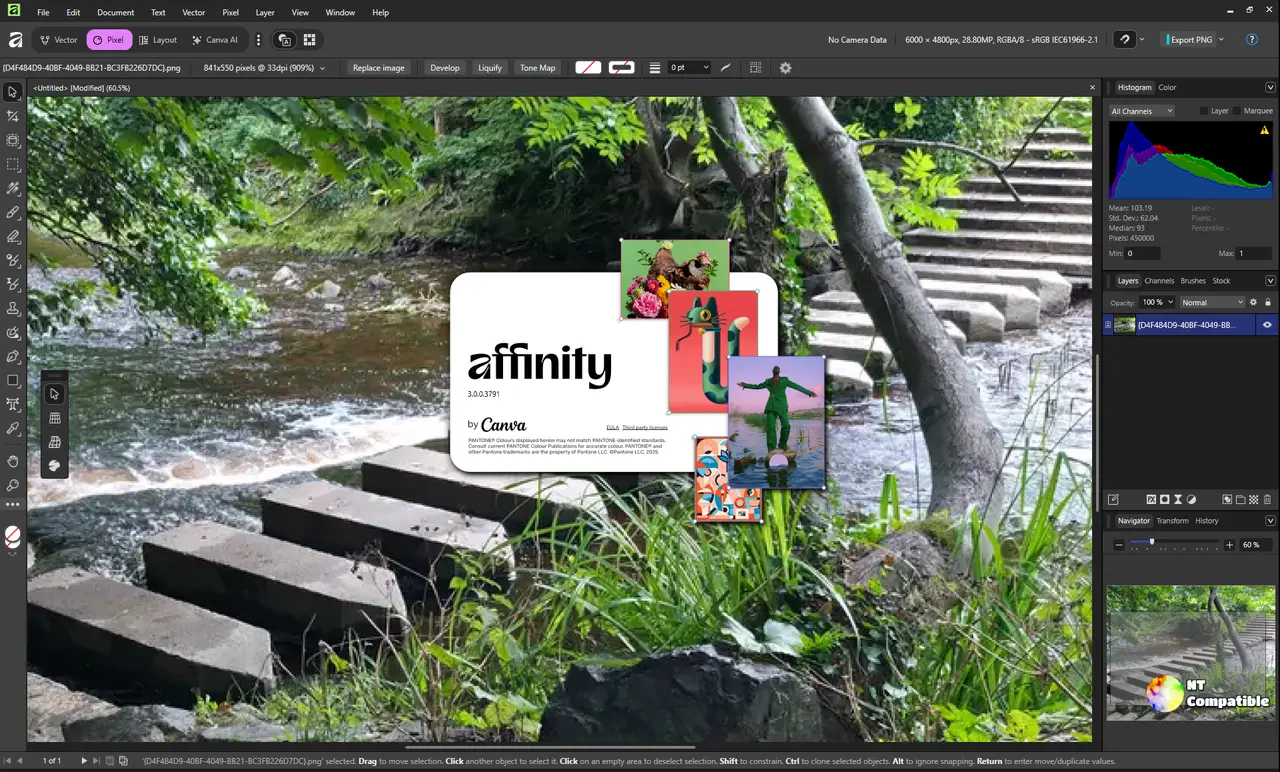Switch to the Channels tab
Viewport: 1280px width, 772px height.
click(x=1159, y=281)
